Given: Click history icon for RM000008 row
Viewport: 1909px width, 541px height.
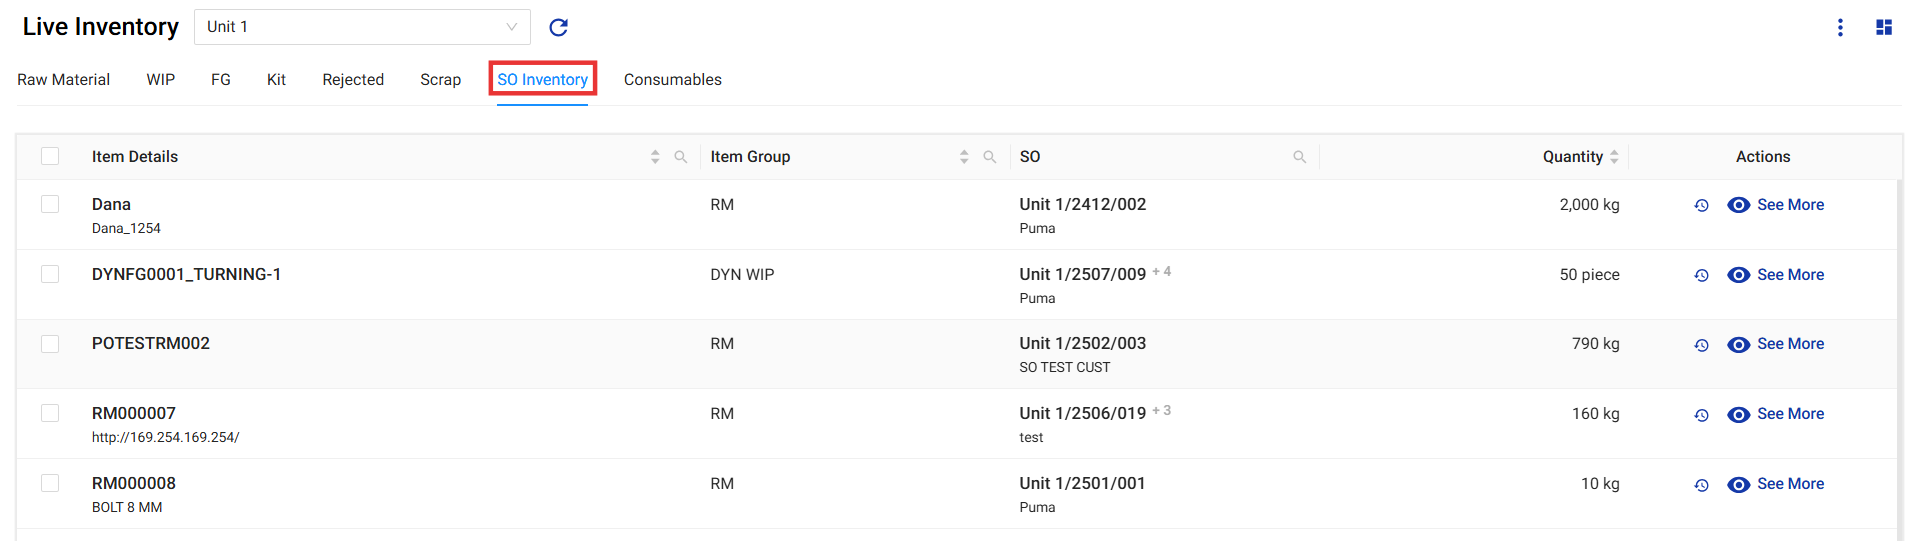Looking at the screenshot, I should pos(1701,485).
